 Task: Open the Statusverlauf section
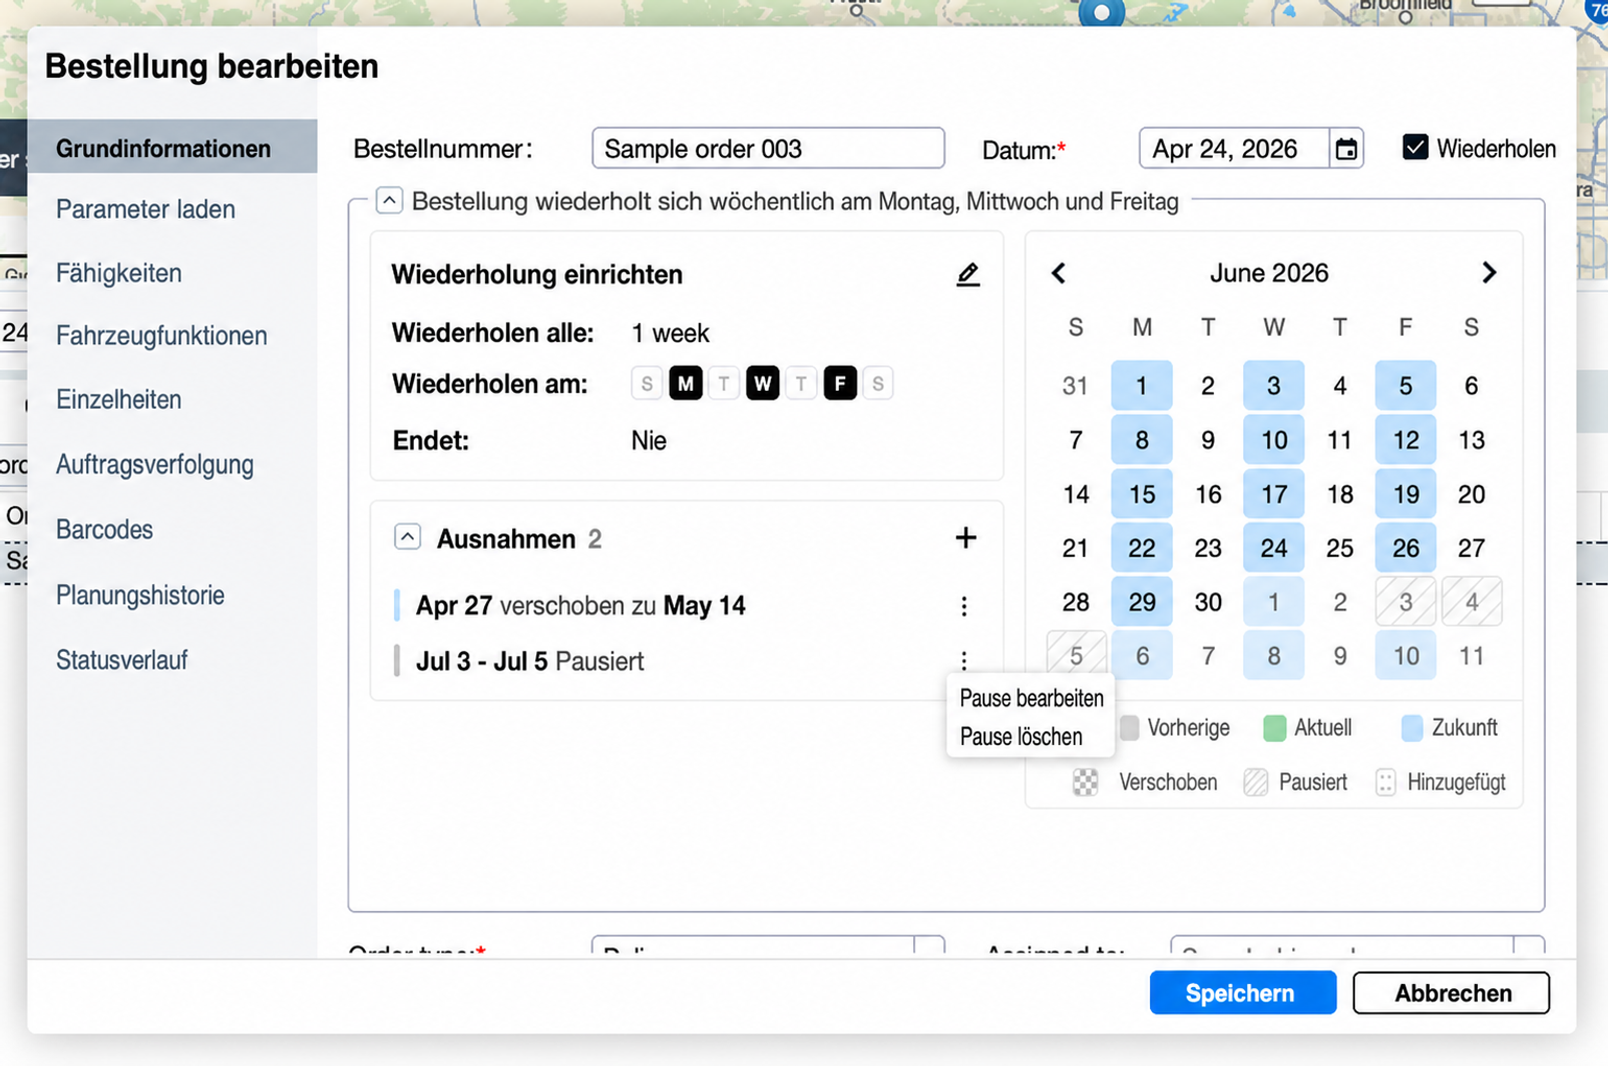pyautogui.click(x=122, y=660)
